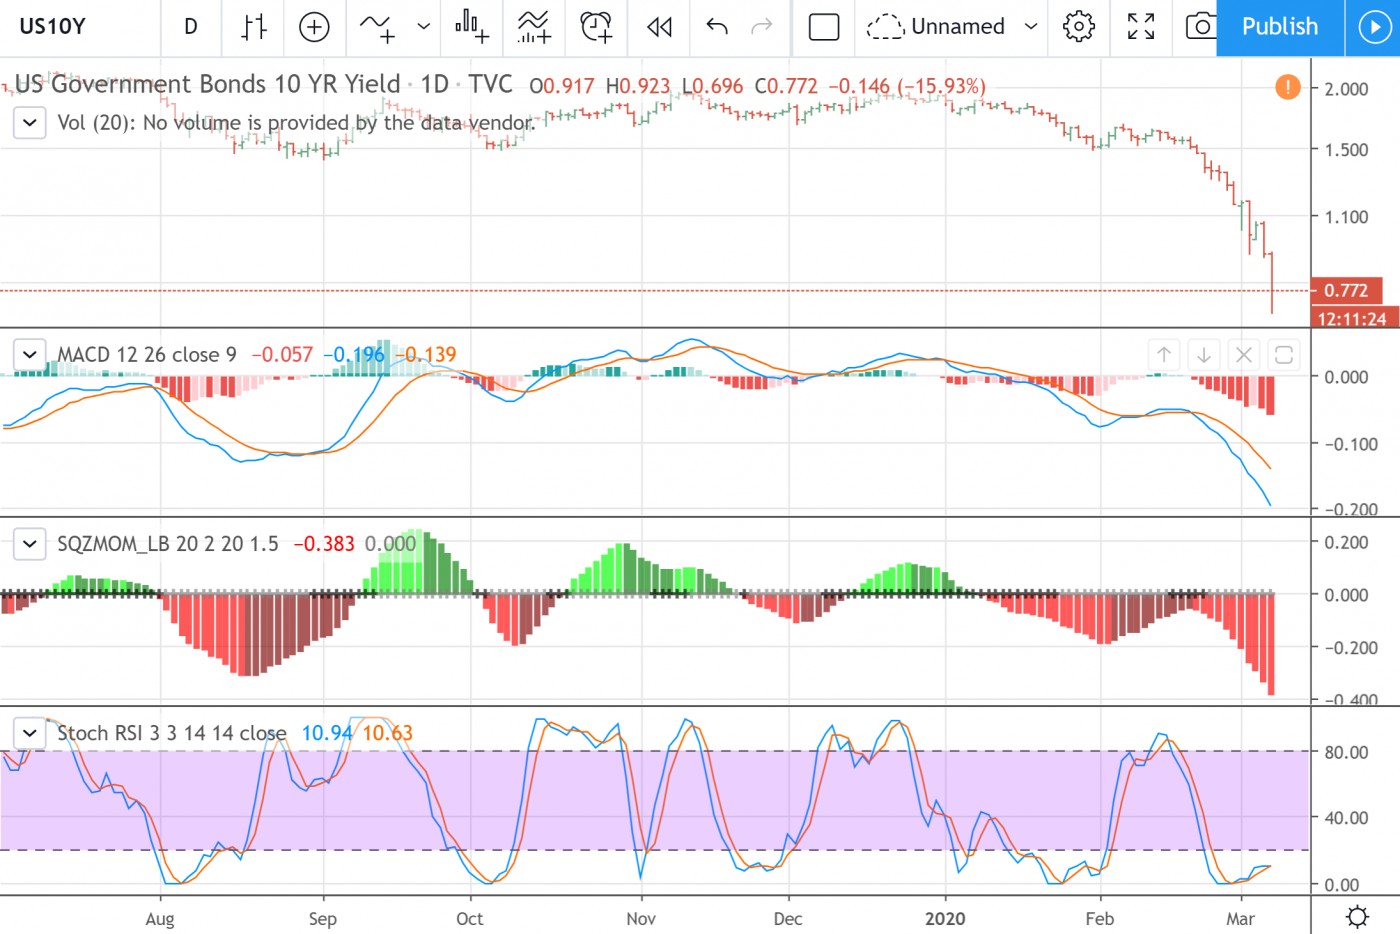Viewport: 1400px width, 934px height.
Task: Create an alert with the alarm clock icon
Action: point(596,27)
